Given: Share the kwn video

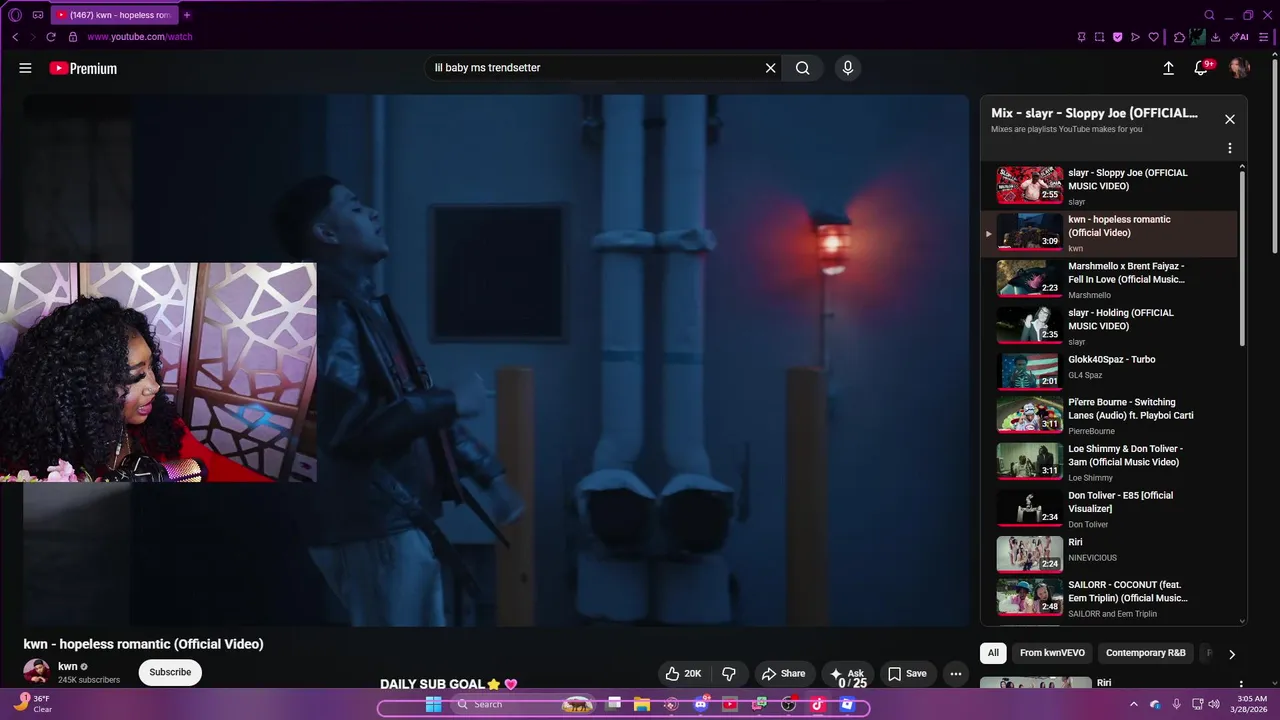Looking at the screenshot, I should [x=782, y=673].
